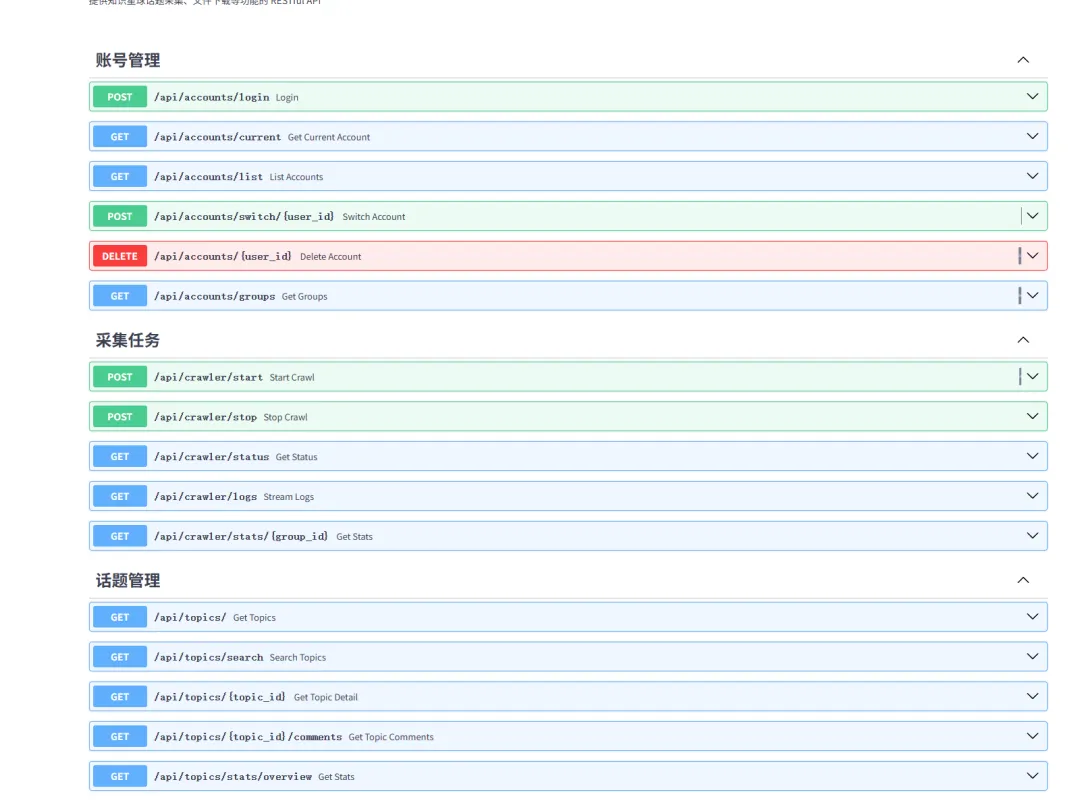
Task: Click the 'Start Crawl' description text
Action: [x=292, y=377]
